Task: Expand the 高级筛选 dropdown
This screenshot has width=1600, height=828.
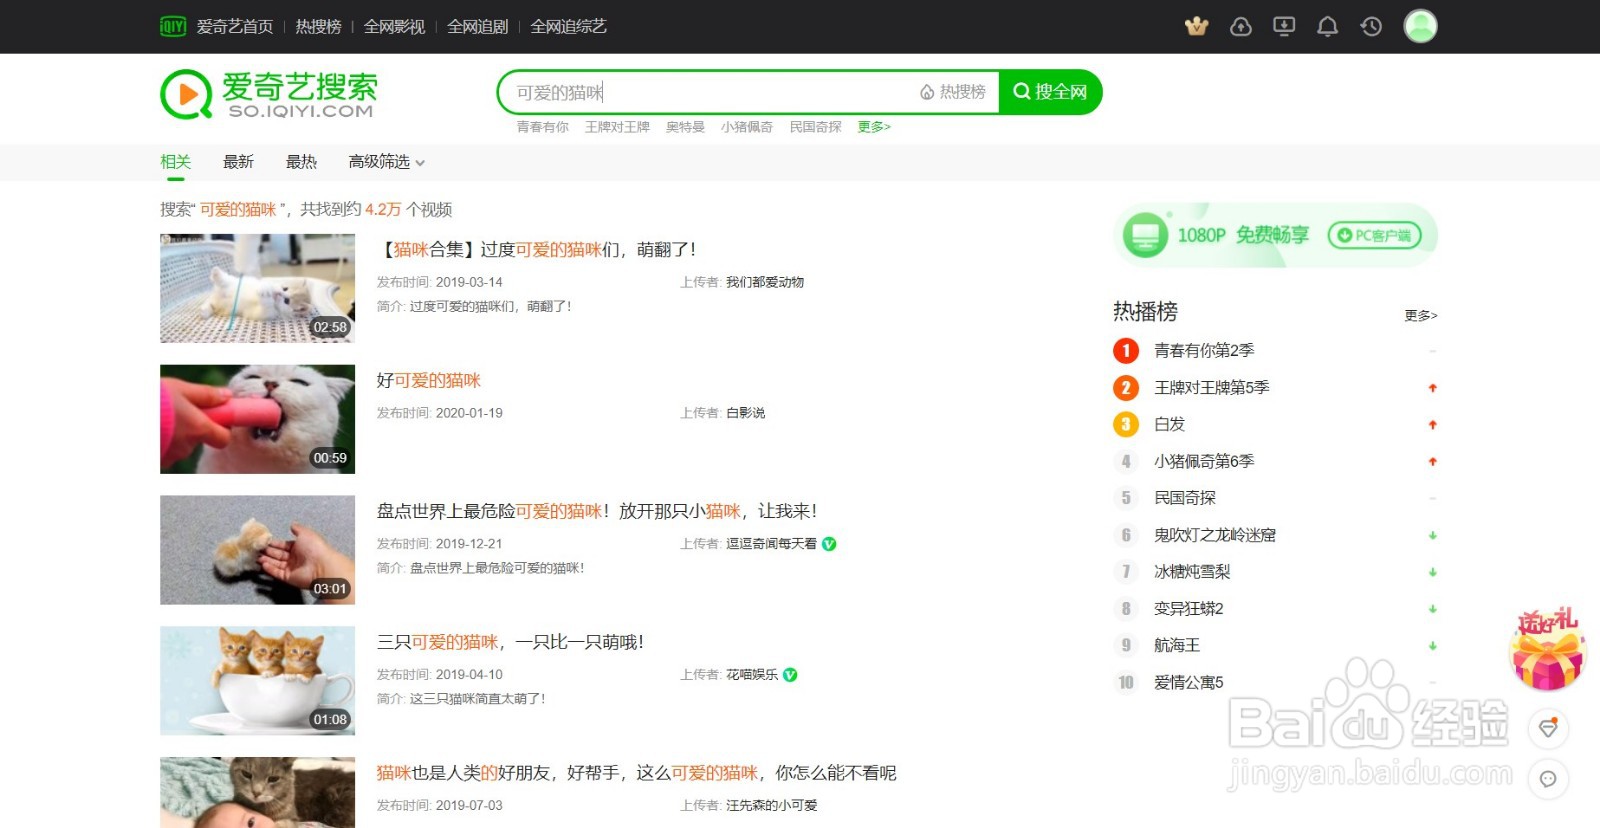Action: (387, 162)
